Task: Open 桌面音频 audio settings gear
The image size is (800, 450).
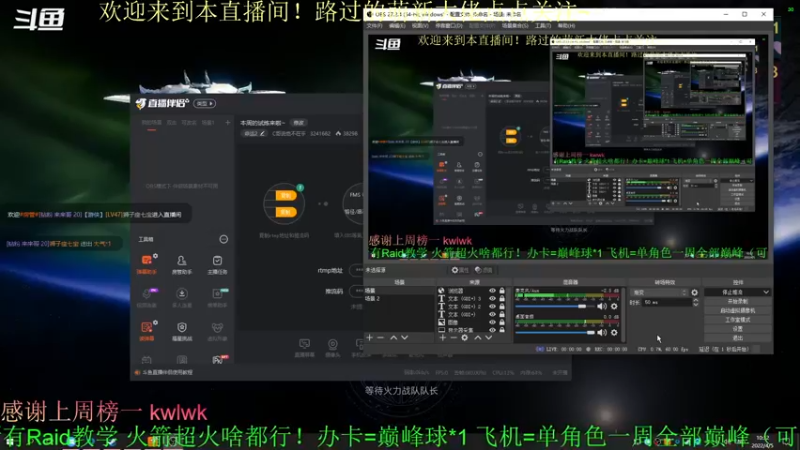Action: pyautogui.click(x=614, y=333)
